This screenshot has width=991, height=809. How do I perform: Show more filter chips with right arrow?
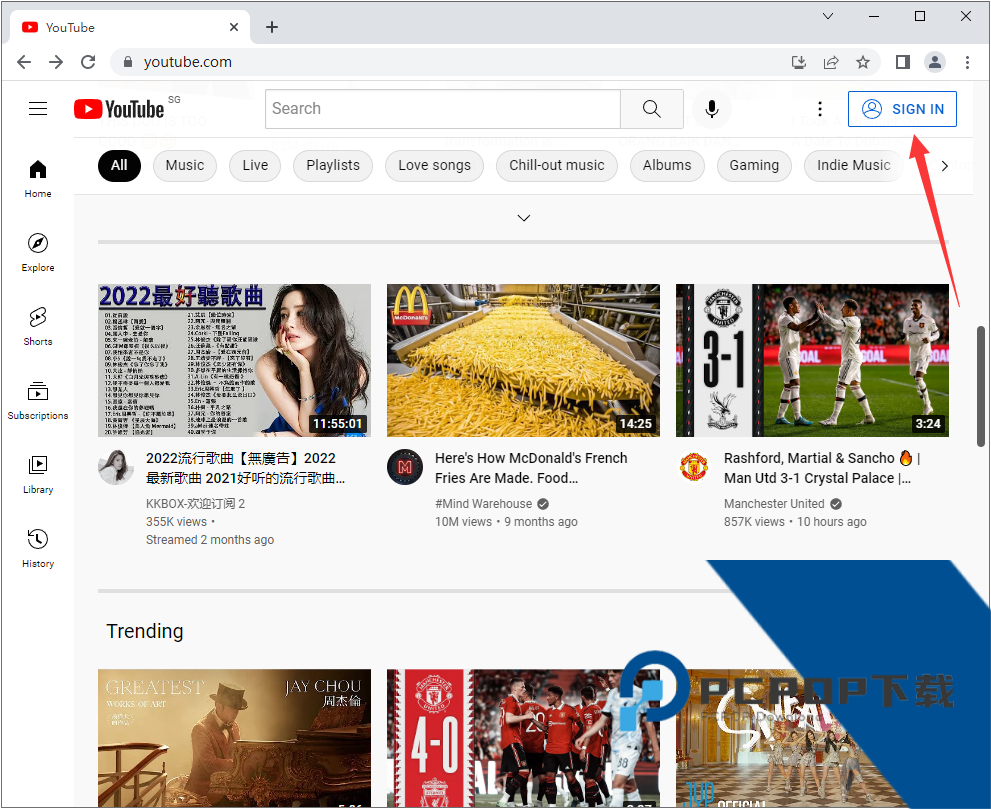point(945,166)
